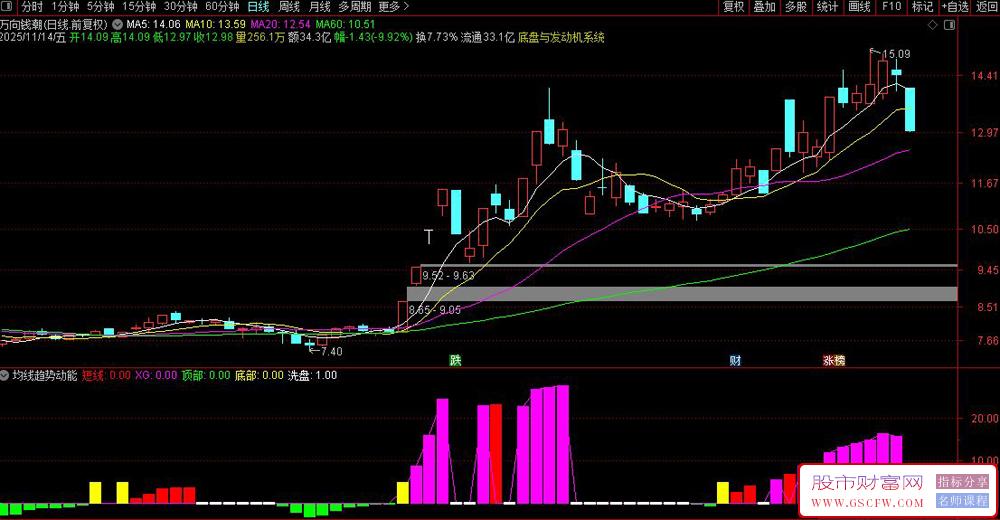1000x520 pixels.
Task: Open F10 company information
Action: (891, 7)
